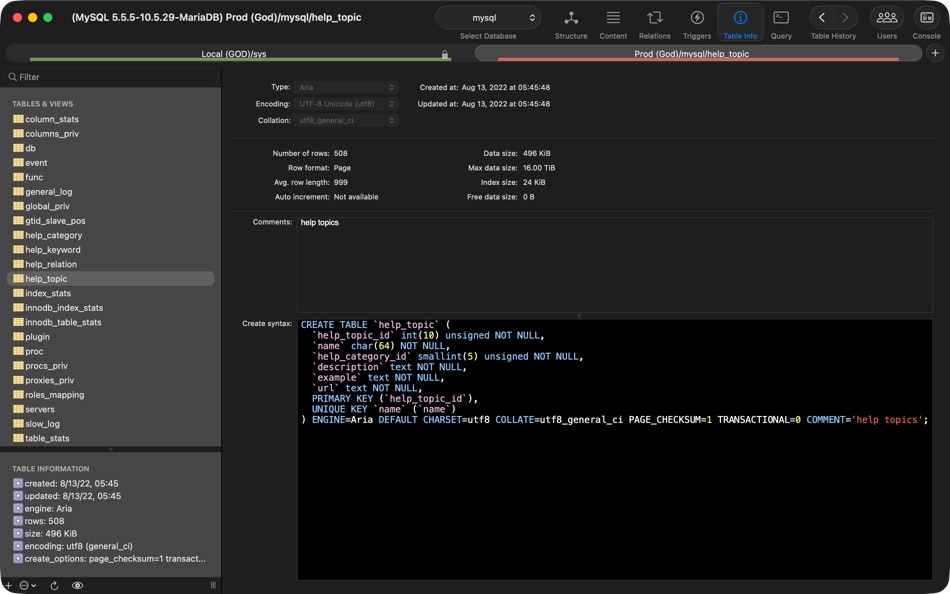Select the help_keyword table in sidebar

(53, 250)
